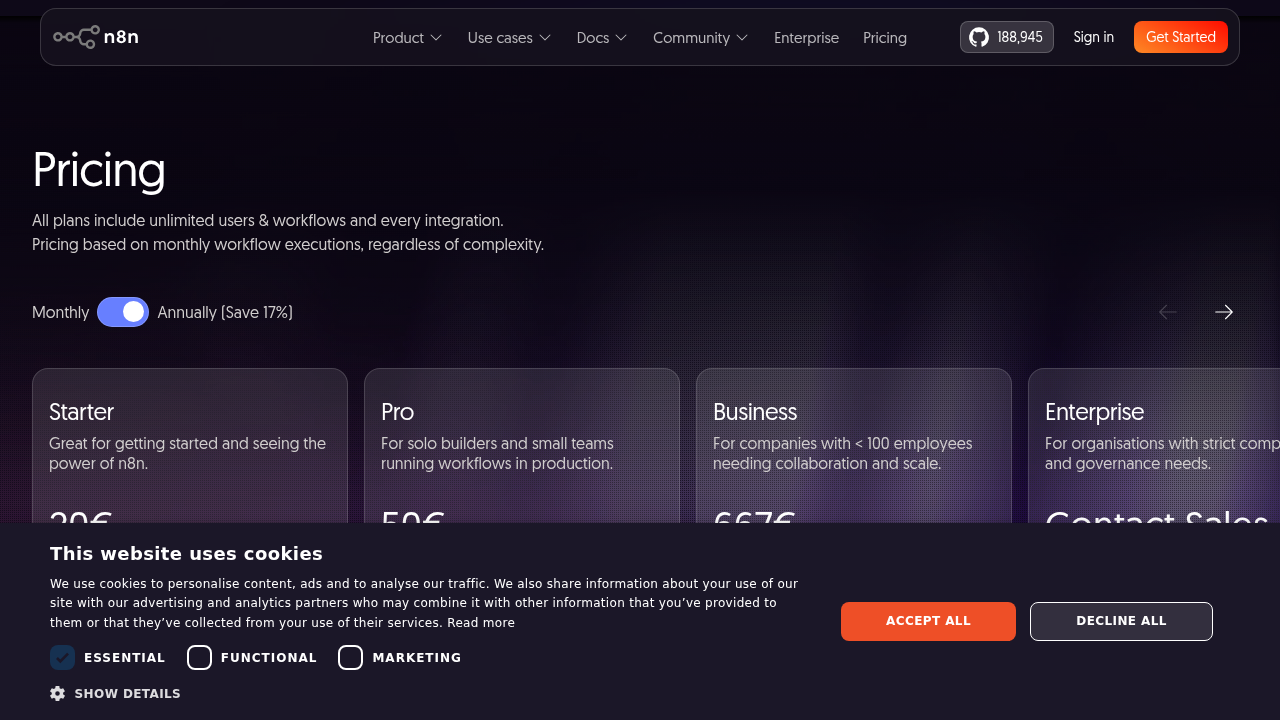
Task: Click the Starter plan title
Action: click(81, 412)
